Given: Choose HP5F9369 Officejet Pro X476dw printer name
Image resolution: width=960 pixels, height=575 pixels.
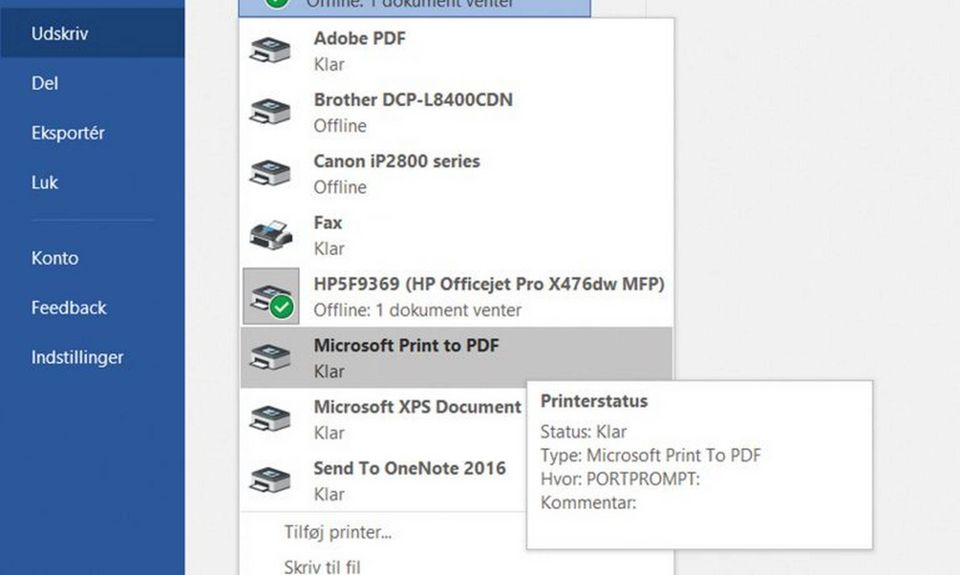Looking at the screenshot, I should pyautogui.click(x=488, y=284).
